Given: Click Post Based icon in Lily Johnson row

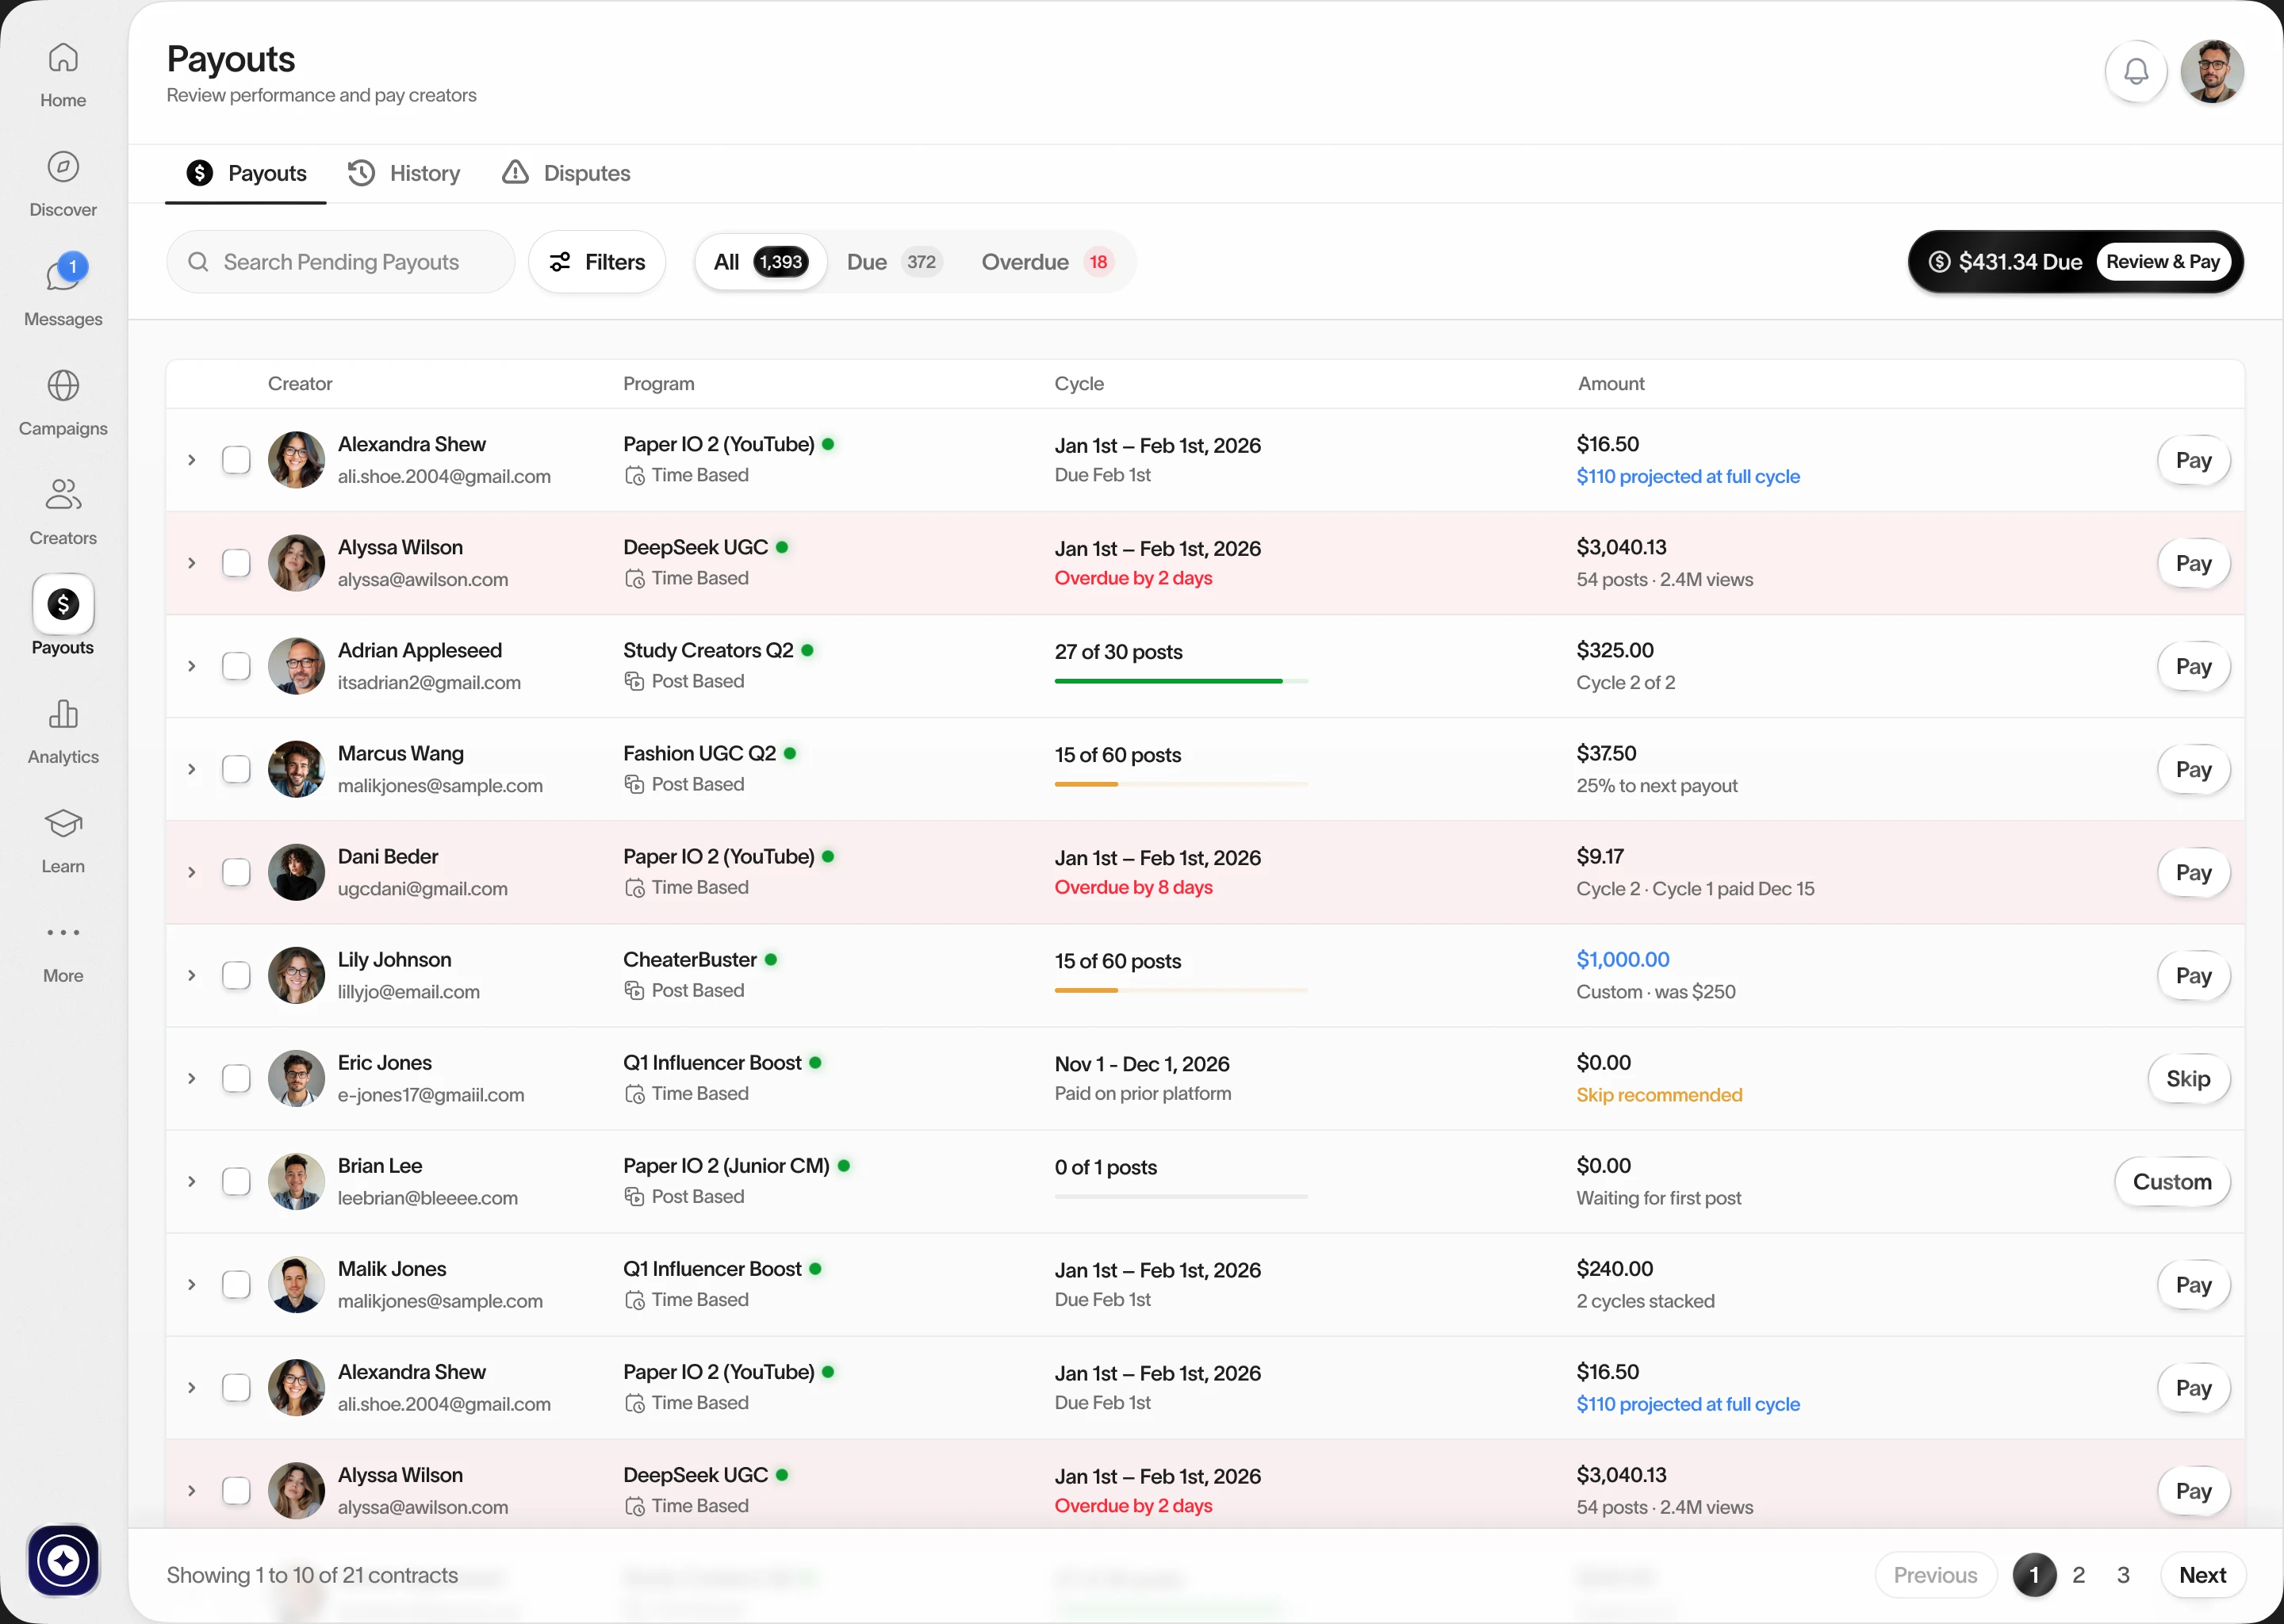Looking at the screenshot, I should click(634, 991).
